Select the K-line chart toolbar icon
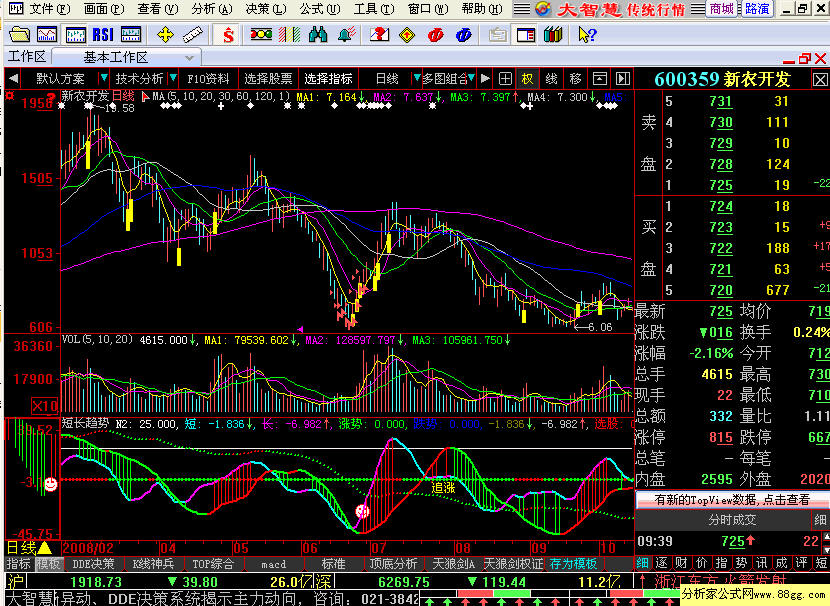The width and height of the screenshot is (830, 606). pos(76,35)
